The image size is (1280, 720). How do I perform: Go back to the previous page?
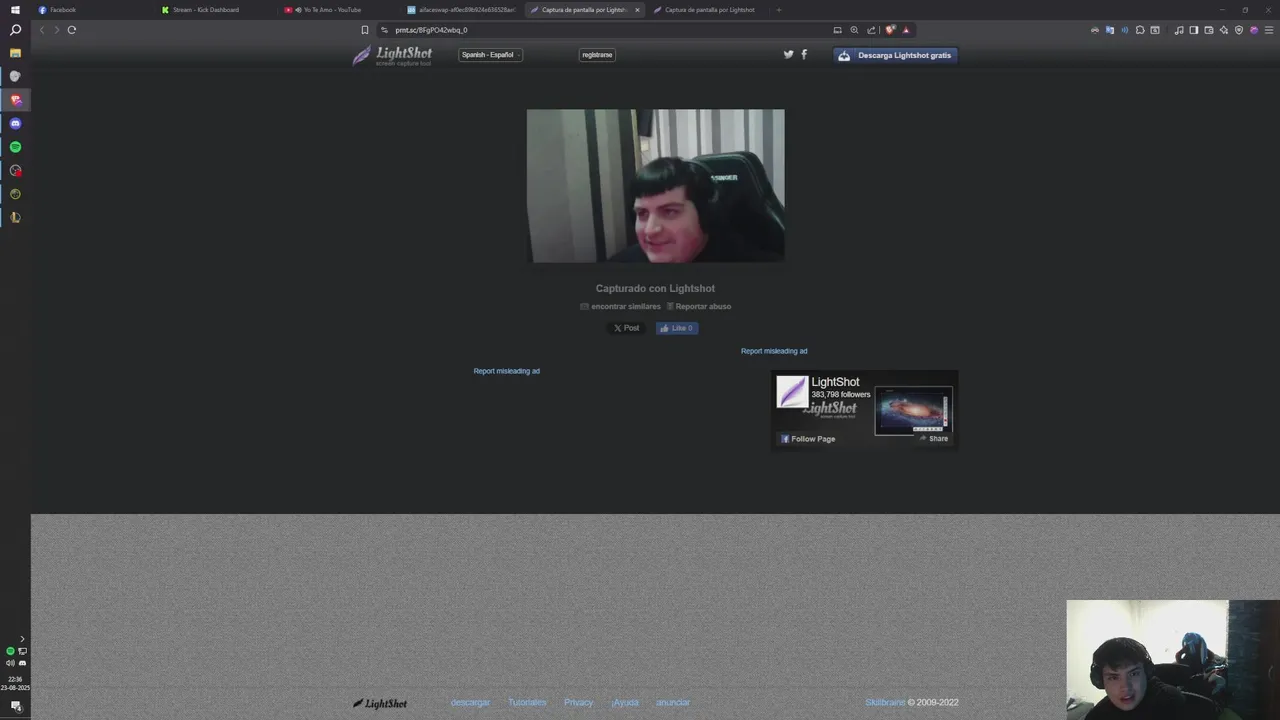coord(41,30)
